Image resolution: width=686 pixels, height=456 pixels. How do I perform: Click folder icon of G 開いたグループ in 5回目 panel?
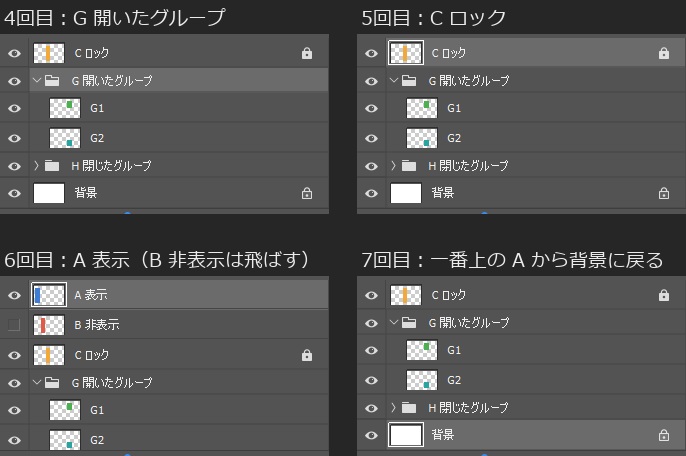tap(409, 81)
